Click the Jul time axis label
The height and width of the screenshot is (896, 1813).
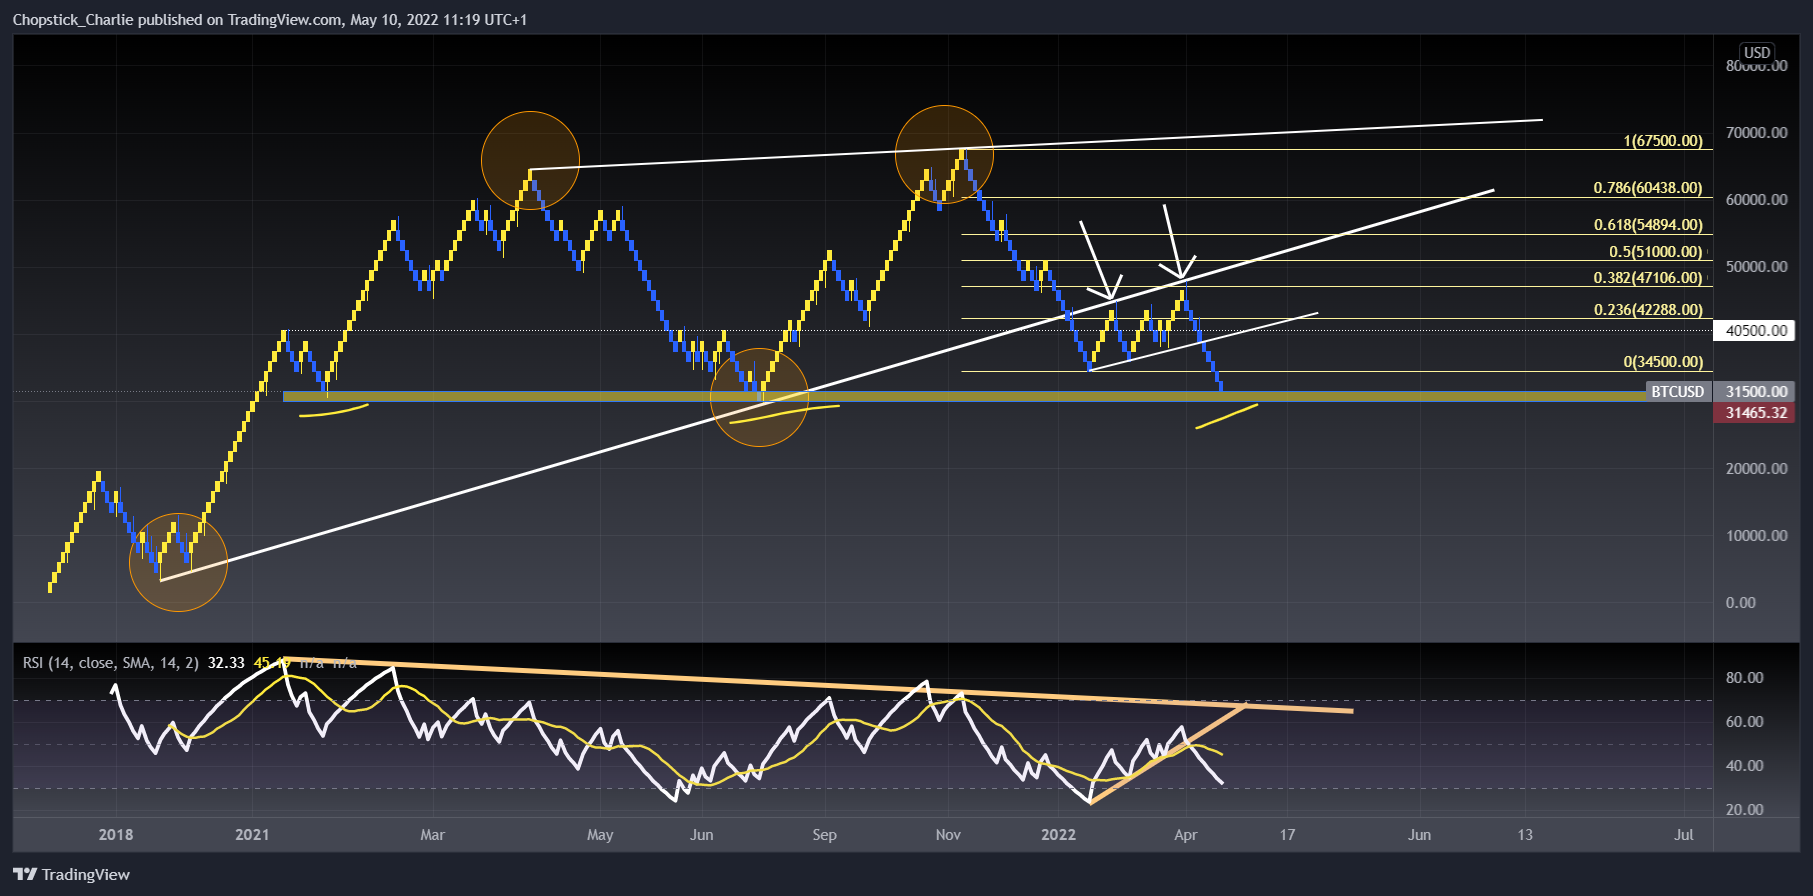click(1684, 834)
